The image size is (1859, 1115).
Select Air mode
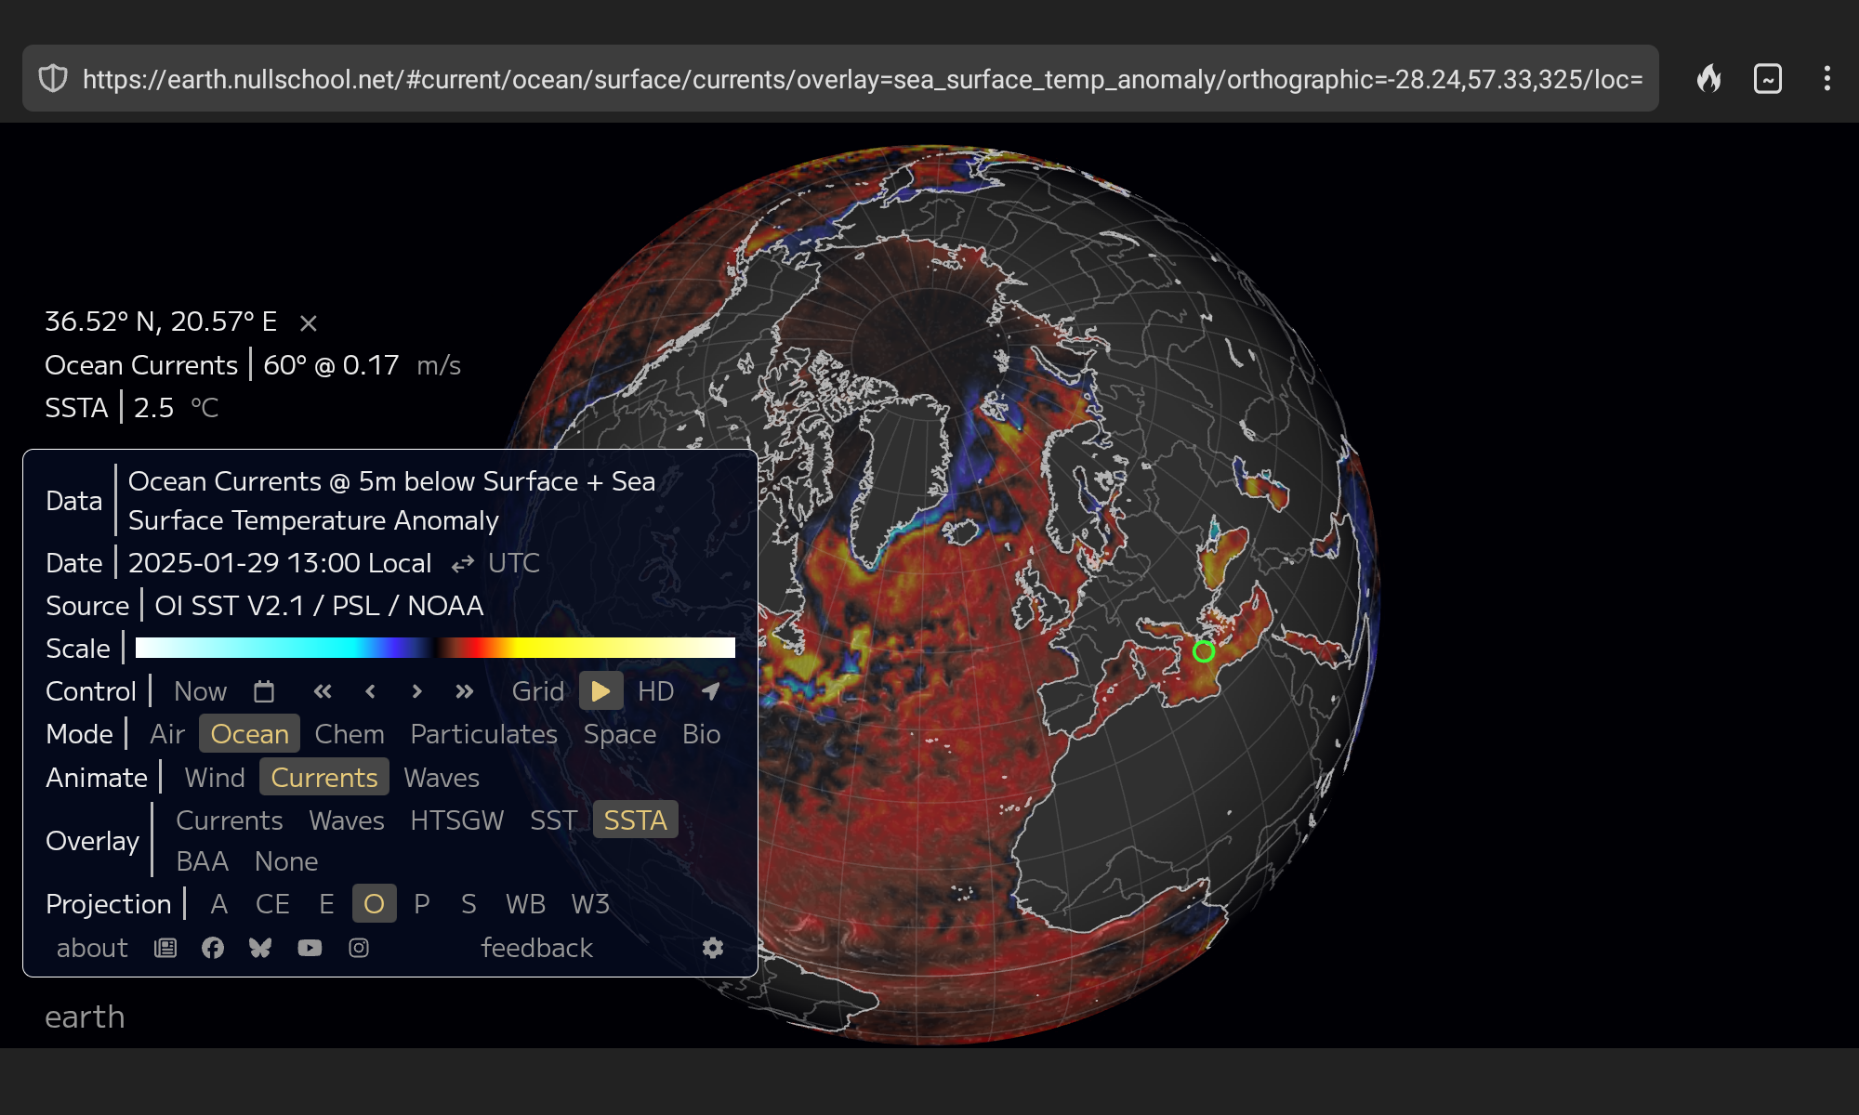coord(167,734)
